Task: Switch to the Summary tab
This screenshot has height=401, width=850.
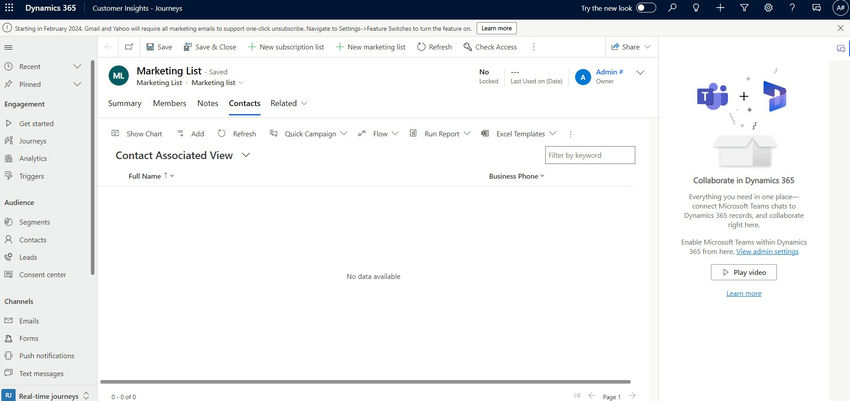Action: [x=125, y=104]
